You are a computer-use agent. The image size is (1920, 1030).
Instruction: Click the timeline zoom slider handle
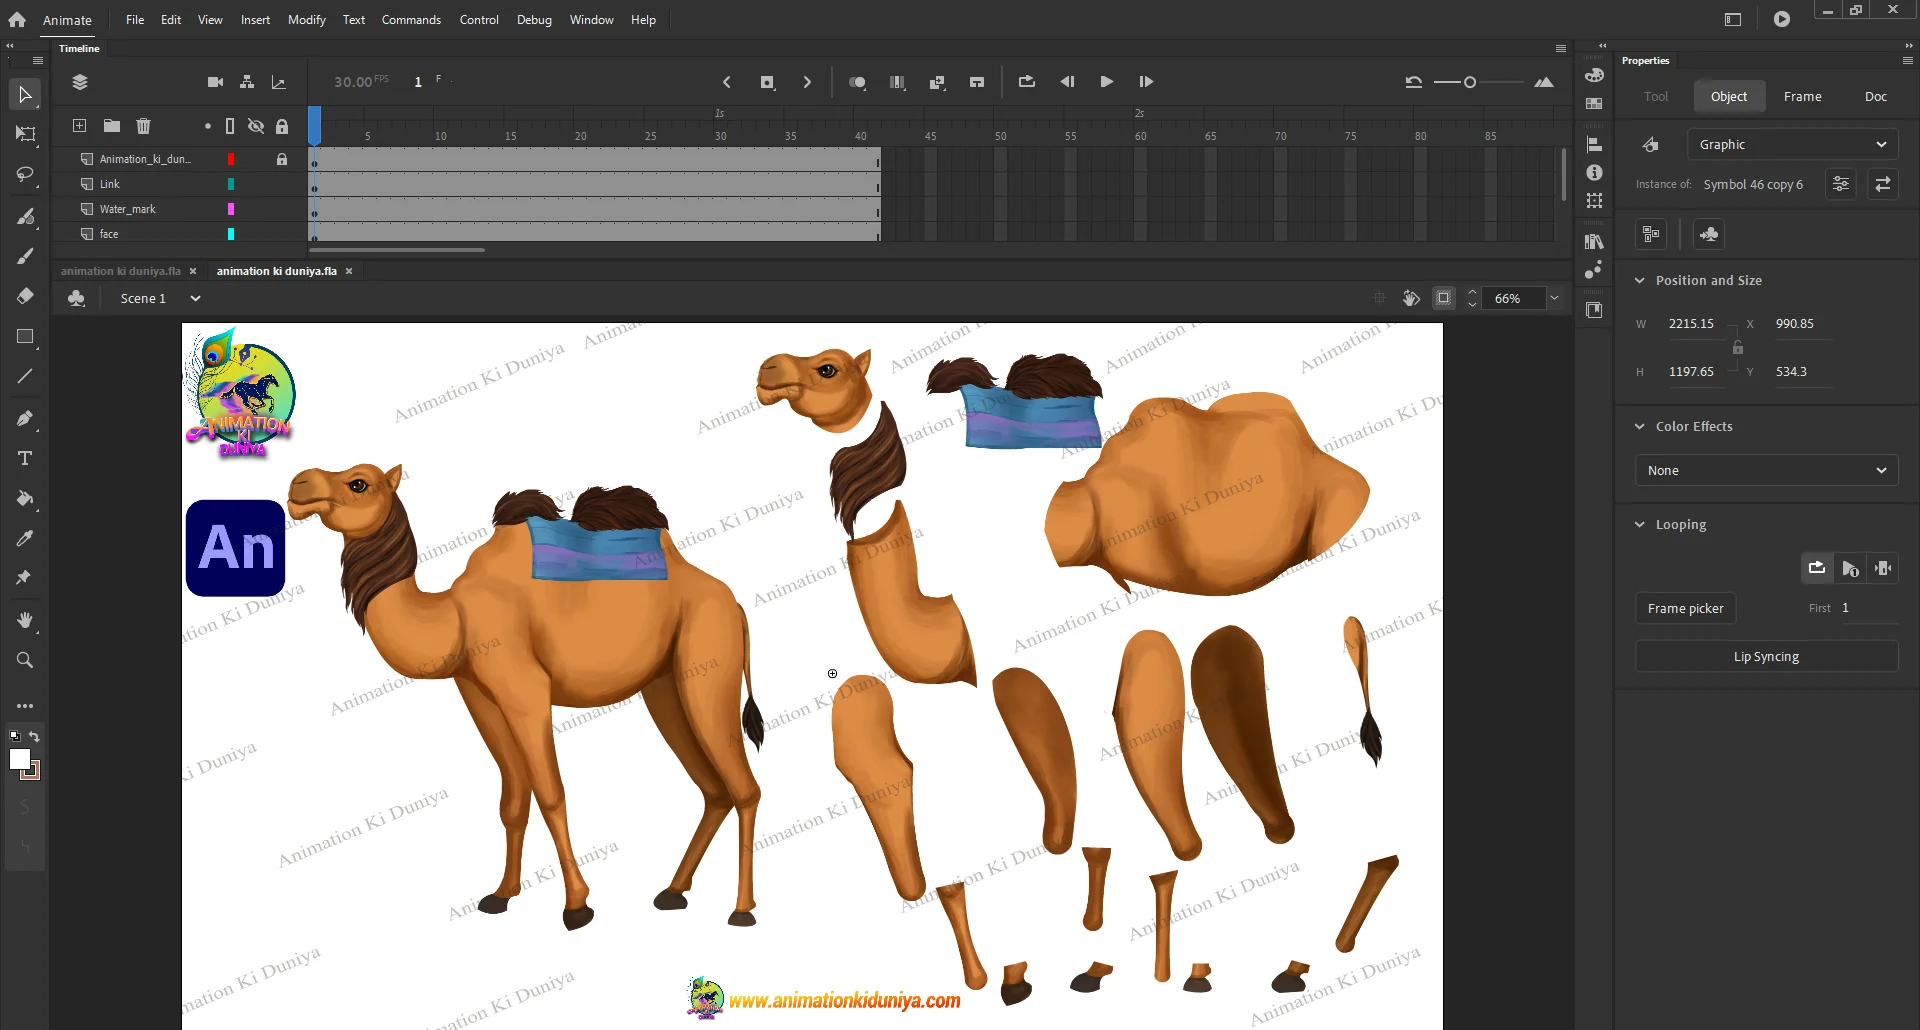[1469, 82]
